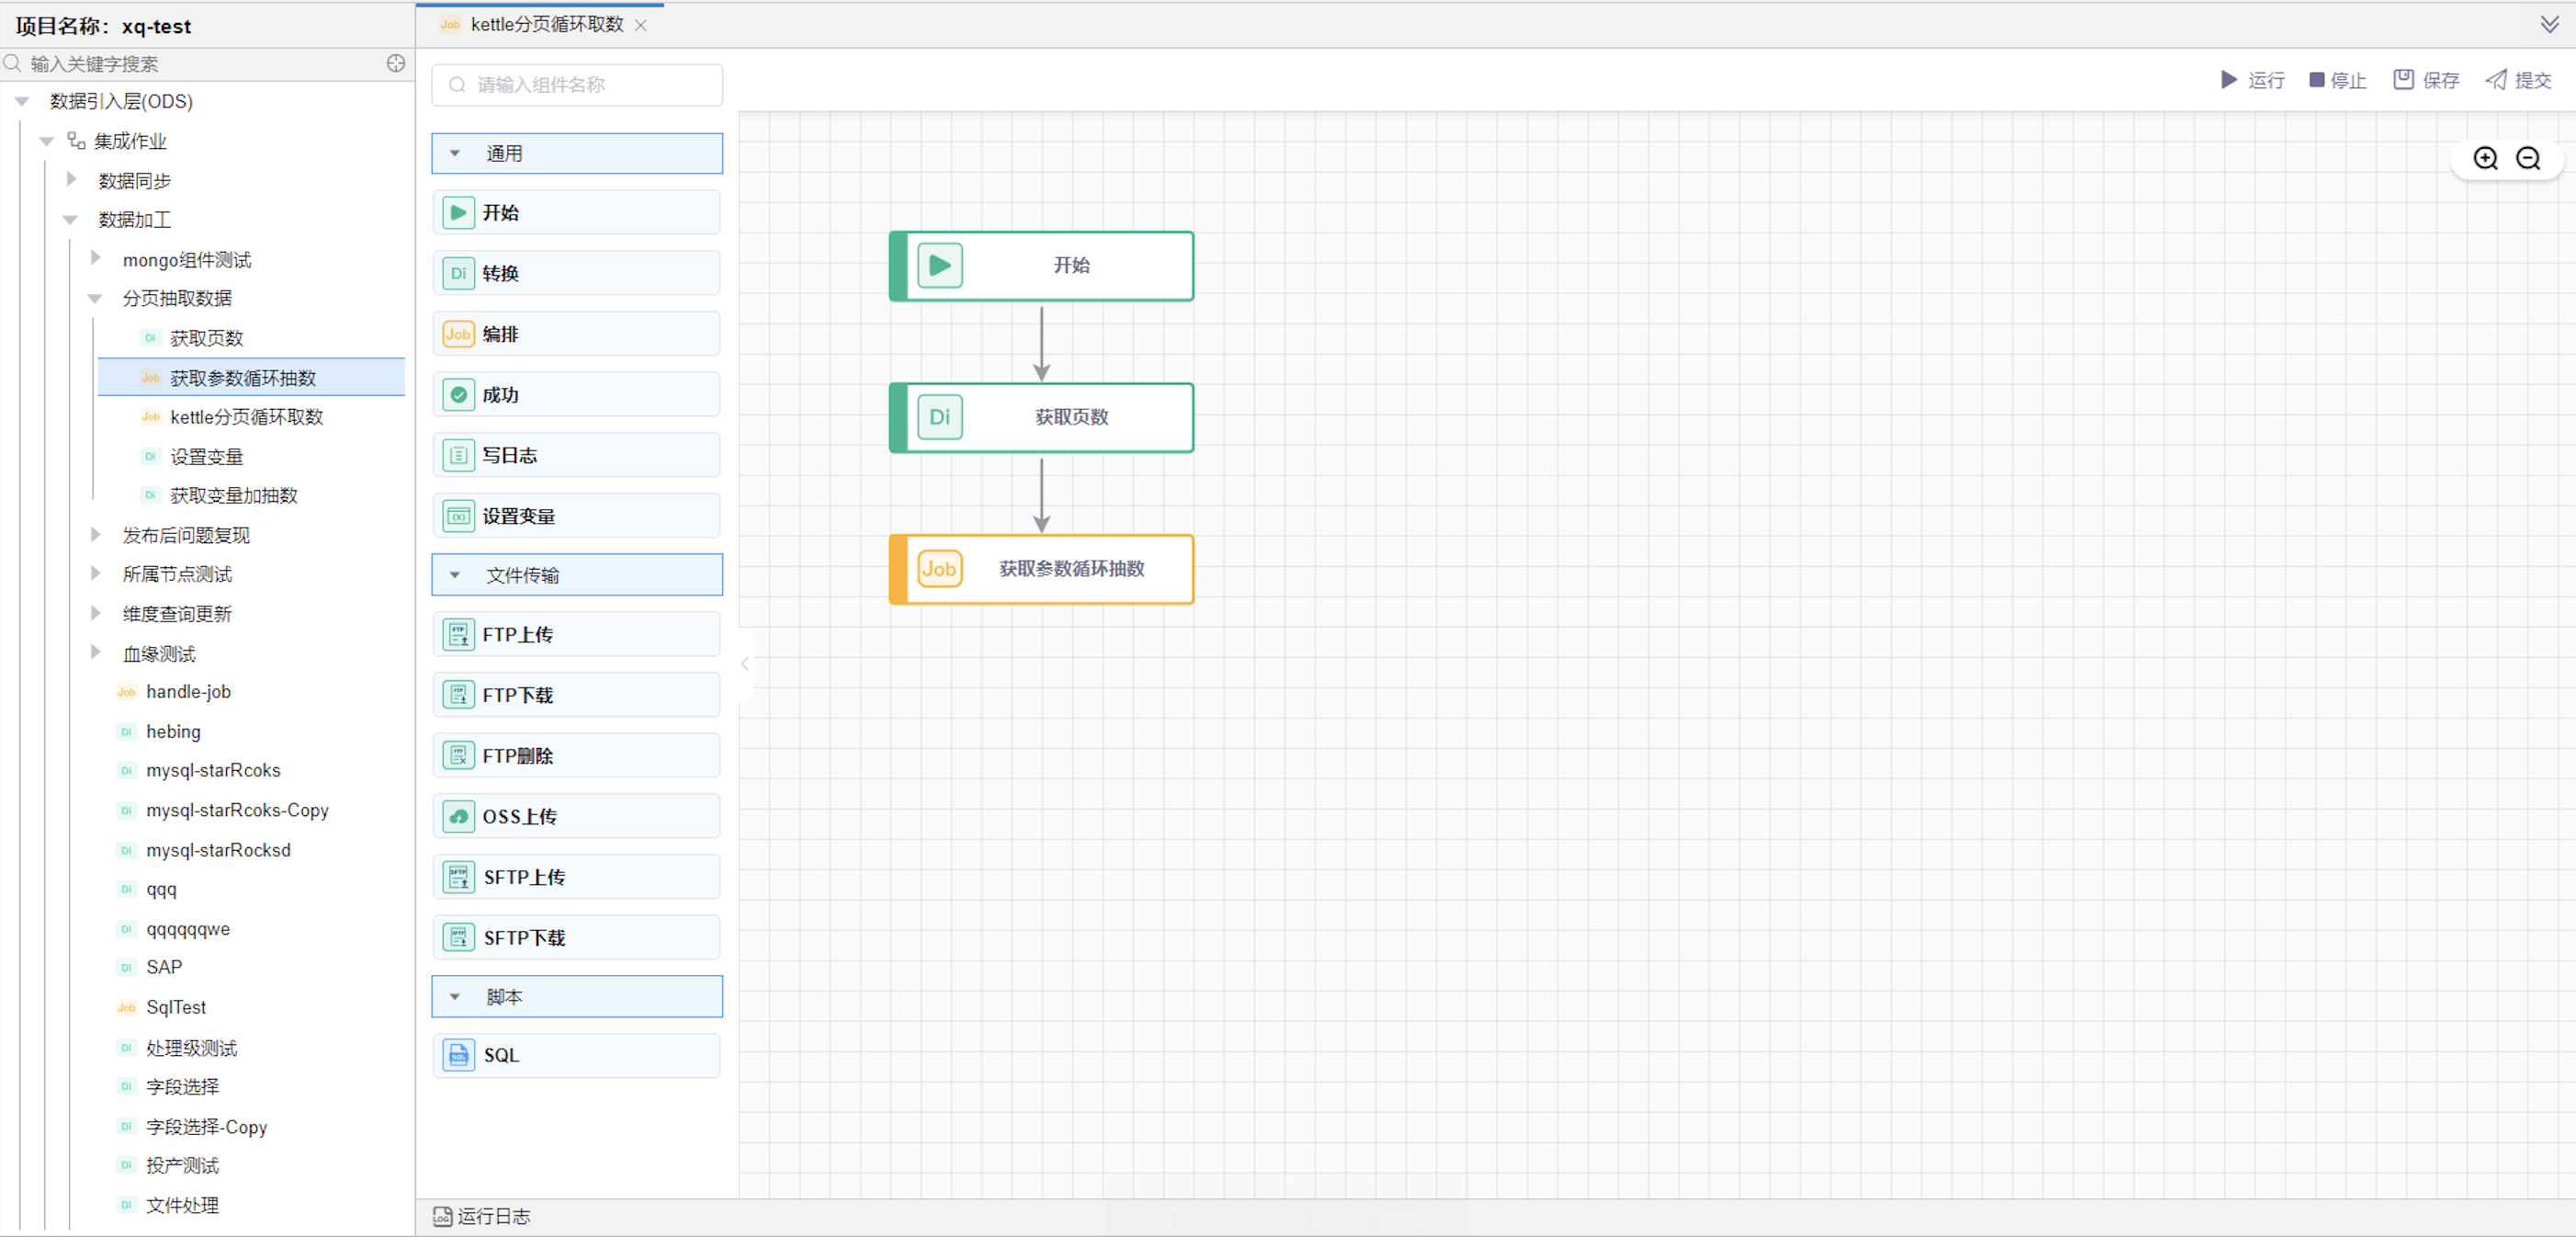Click the zoom in magnifier icon

click(x=2485, y=158)
